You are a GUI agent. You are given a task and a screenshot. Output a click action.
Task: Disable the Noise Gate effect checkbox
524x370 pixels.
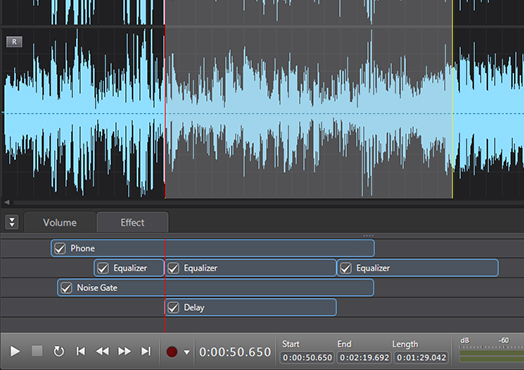[67, 288]
